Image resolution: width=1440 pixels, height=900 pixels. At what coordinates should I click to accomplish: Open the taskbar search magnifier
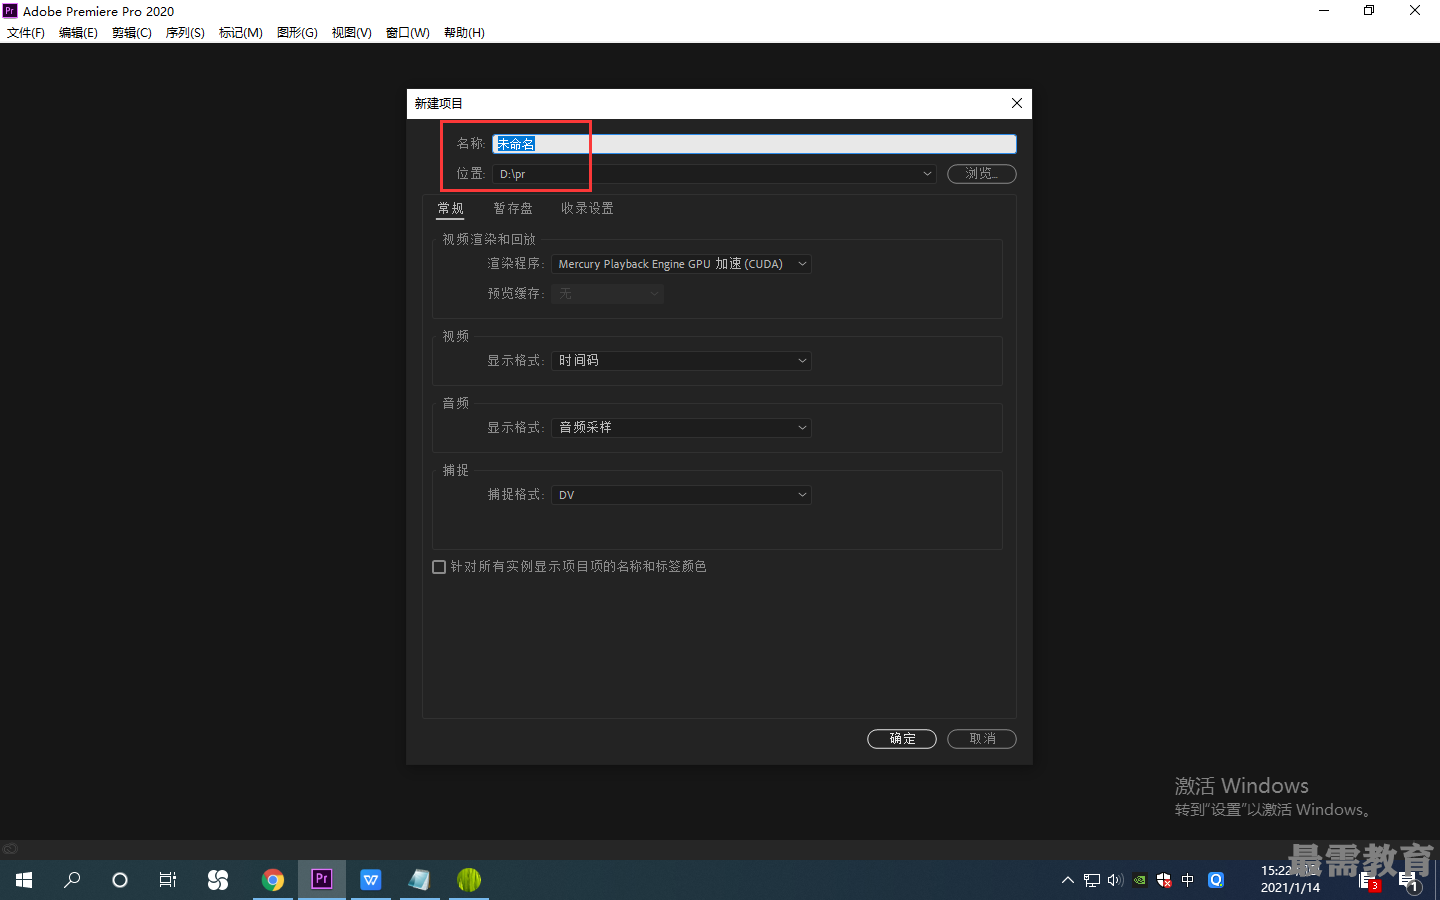(72, 880)
